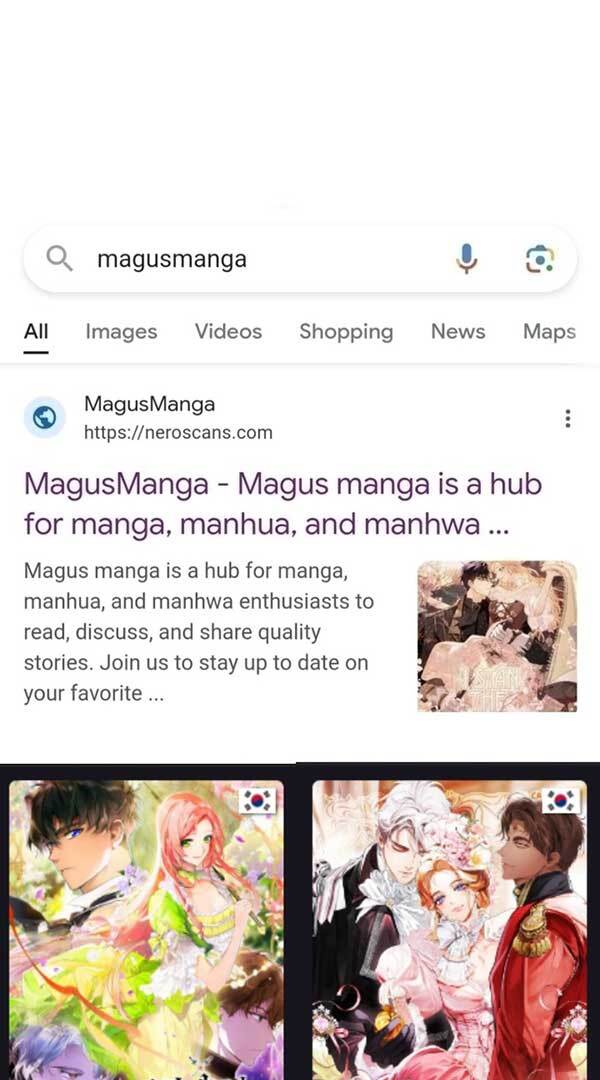
Task: Open the Shopping tab
Action: point(346,331)
